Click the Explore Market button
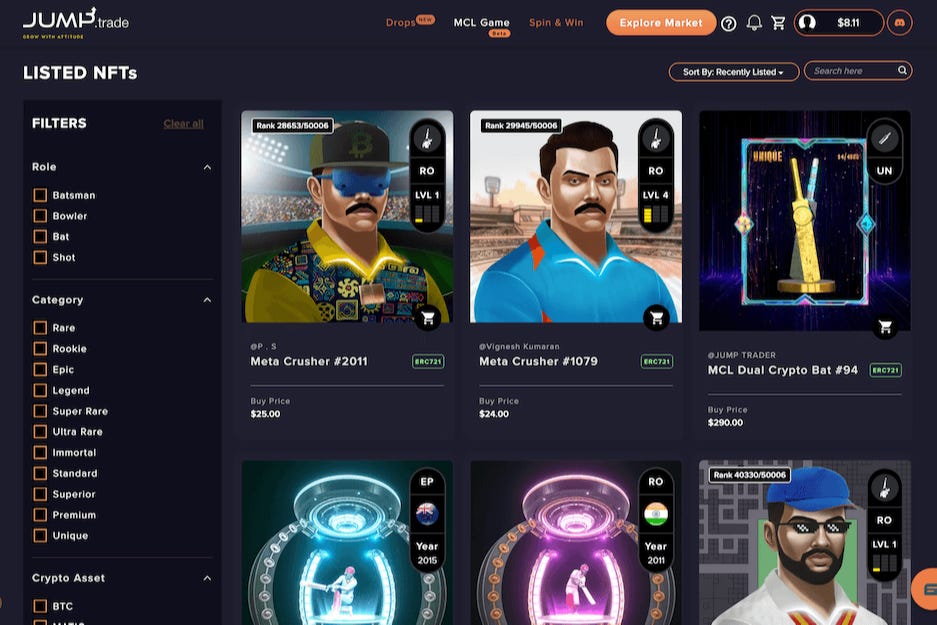The image size is (937, 625). tap(661, 23)
